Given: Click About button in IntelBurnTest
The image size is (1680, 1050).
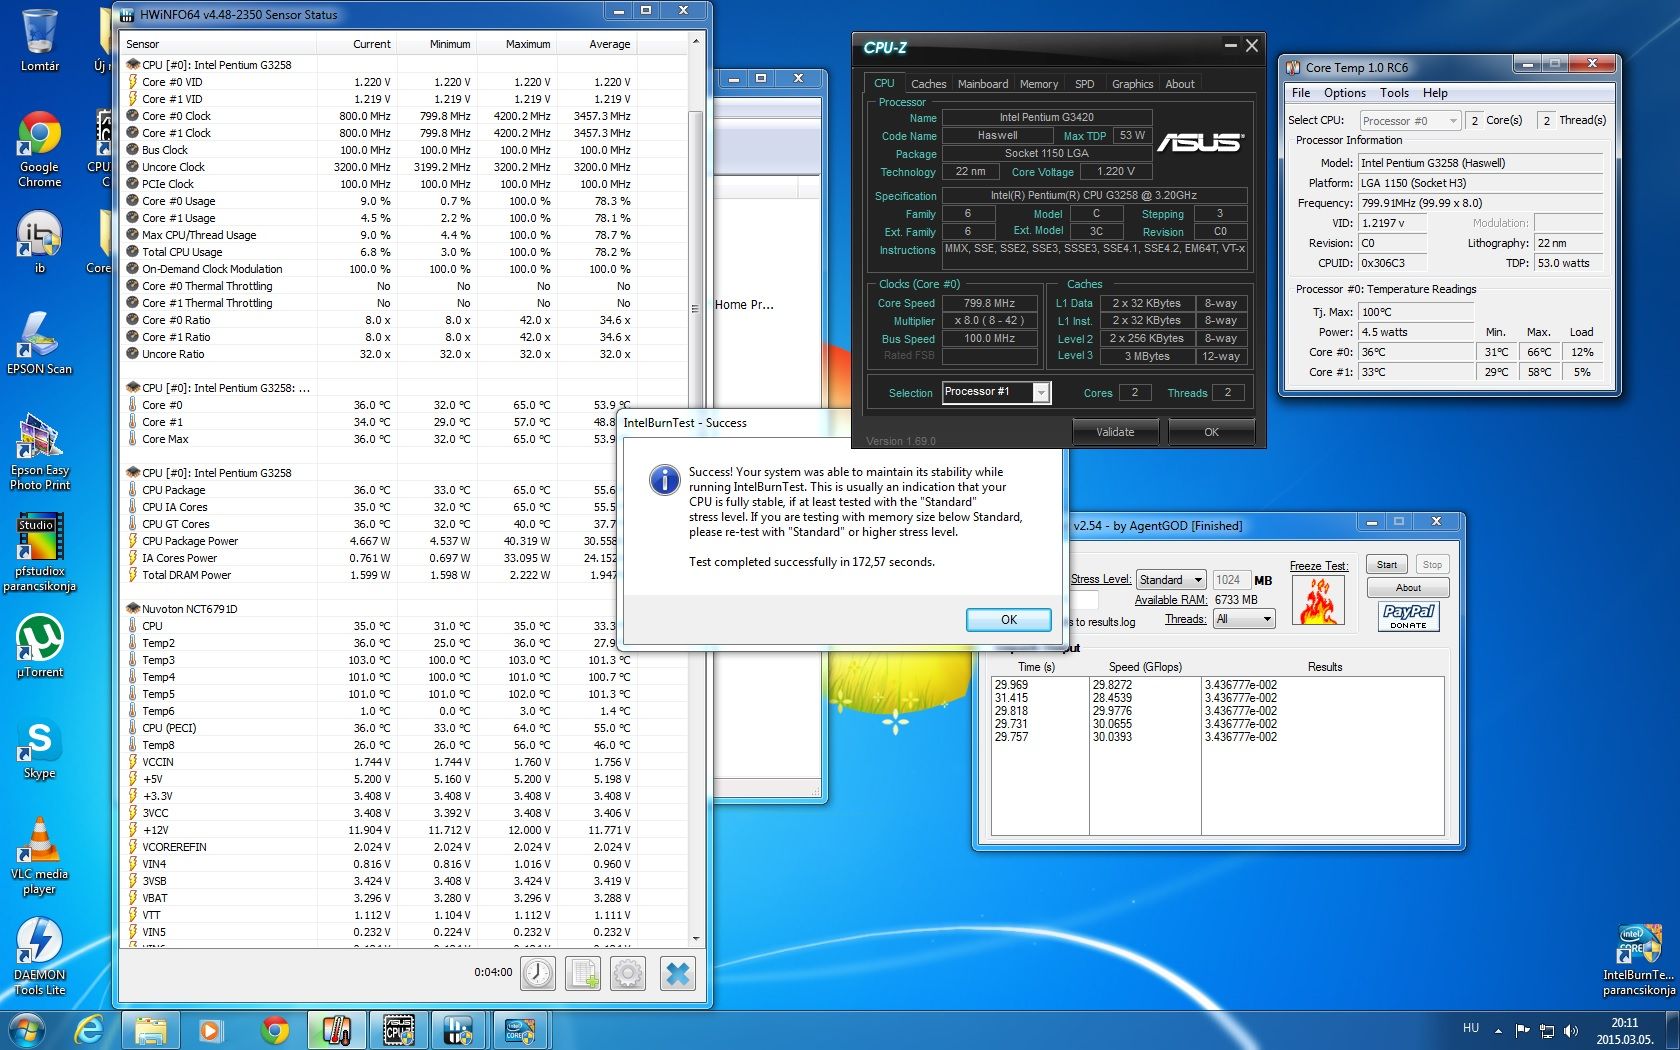Looking at the screenshot, I should 1408,588.
